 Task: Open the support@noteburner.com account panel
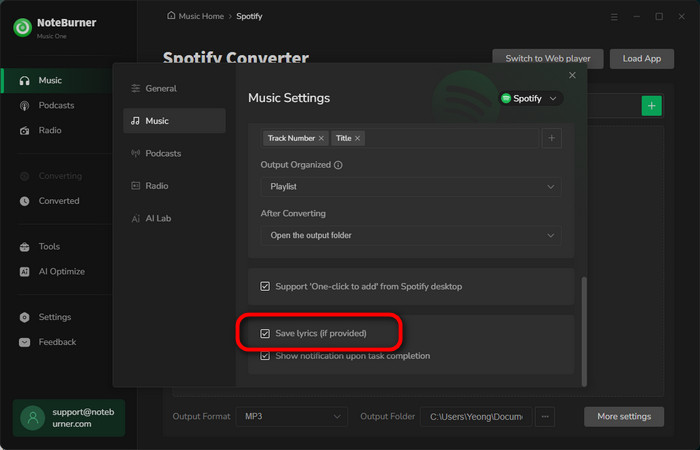coord(69,418)
